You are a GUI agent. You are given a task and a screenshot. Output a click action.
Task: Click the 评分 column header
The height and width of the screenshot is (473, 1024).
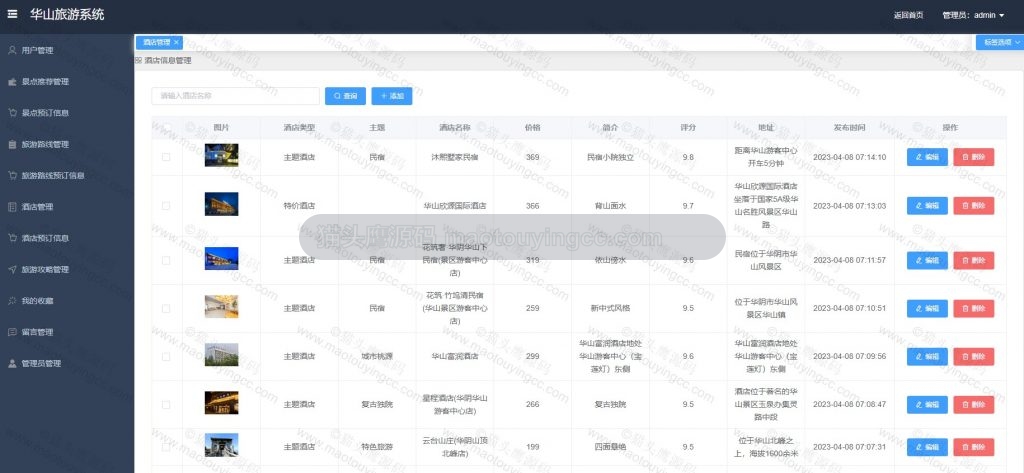(x=688, y=127)
